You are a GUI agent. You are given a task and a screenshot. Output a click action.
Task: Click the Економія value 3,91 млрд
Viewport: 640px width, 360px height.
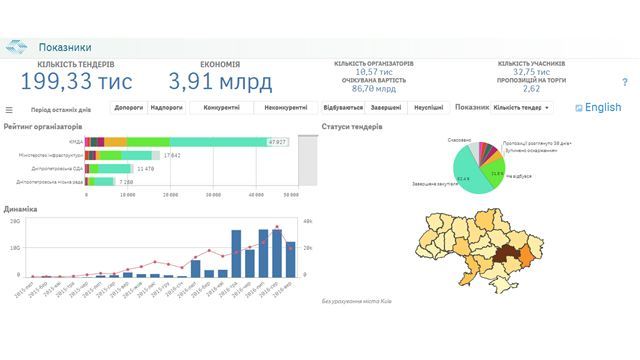220,81
